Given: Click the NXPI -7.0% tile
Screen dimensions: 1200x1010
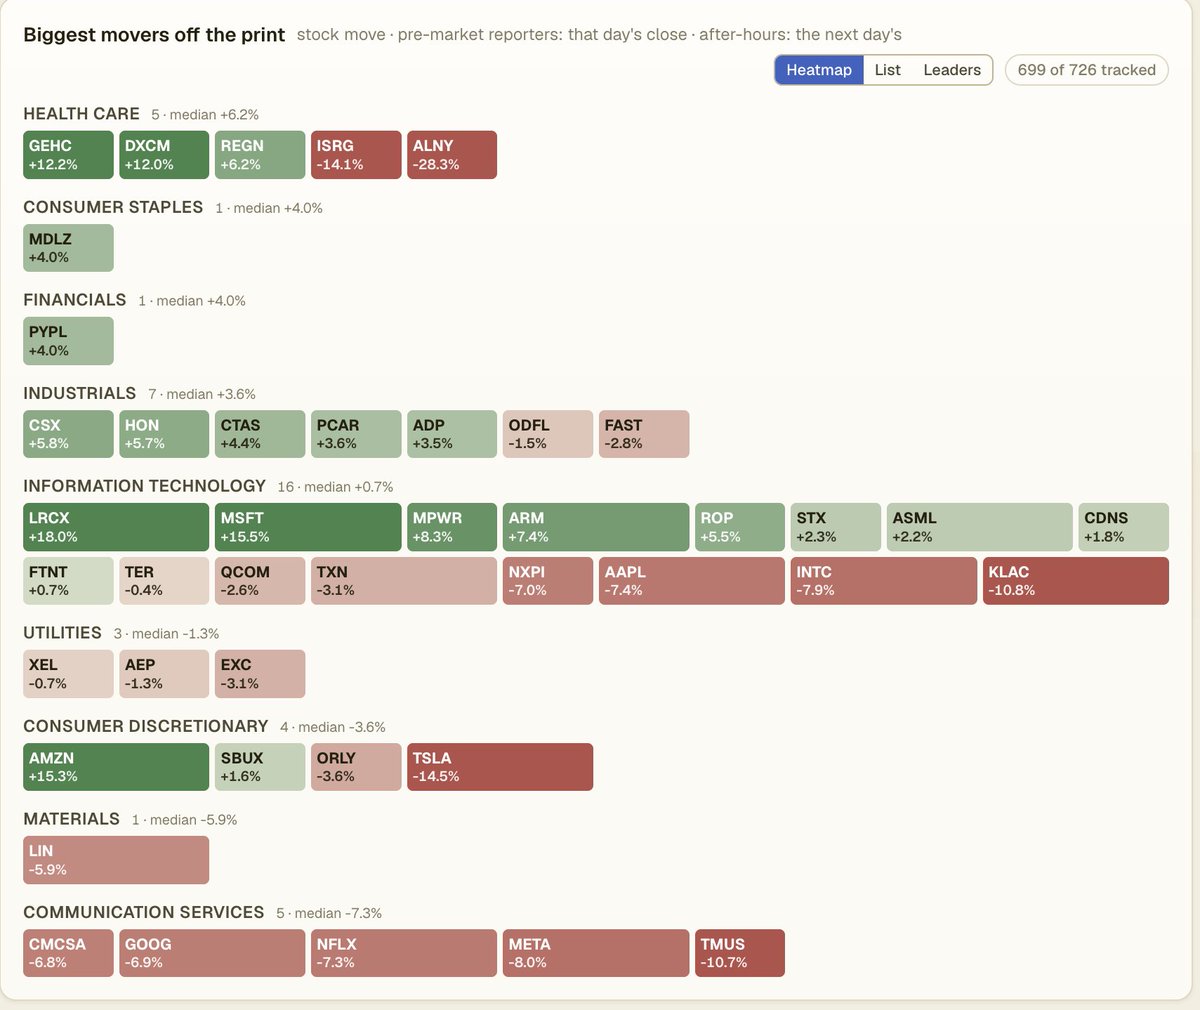Looking at the screenshot, I should [x=548, y=581].
